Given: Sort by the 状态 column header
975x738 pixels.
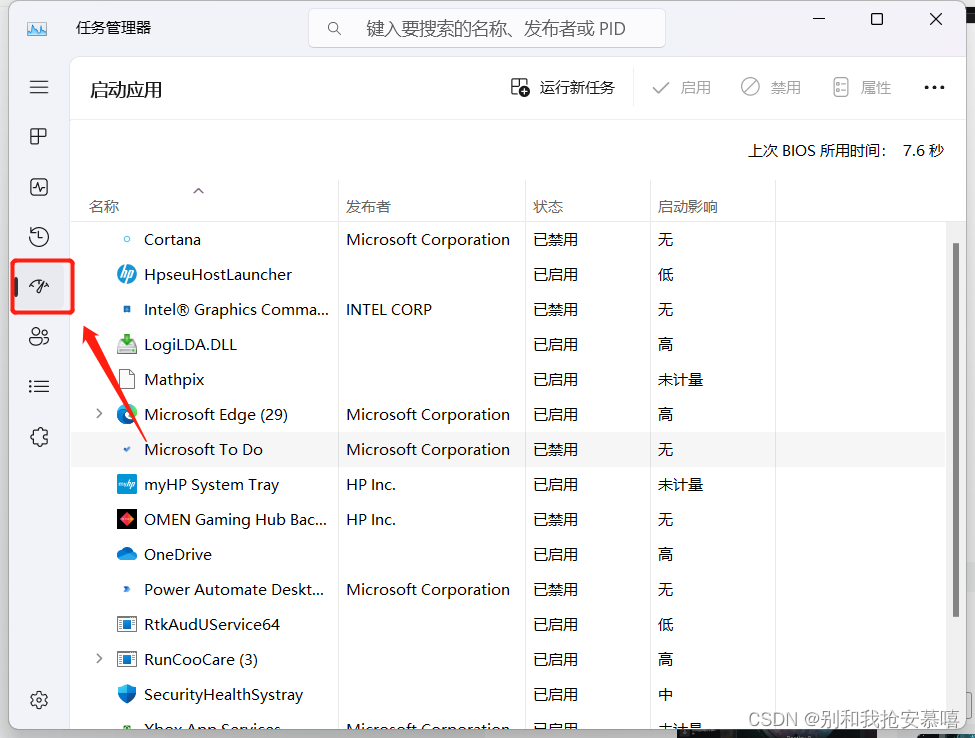Looking at the screenshot, I should click(x=588, y=201).
